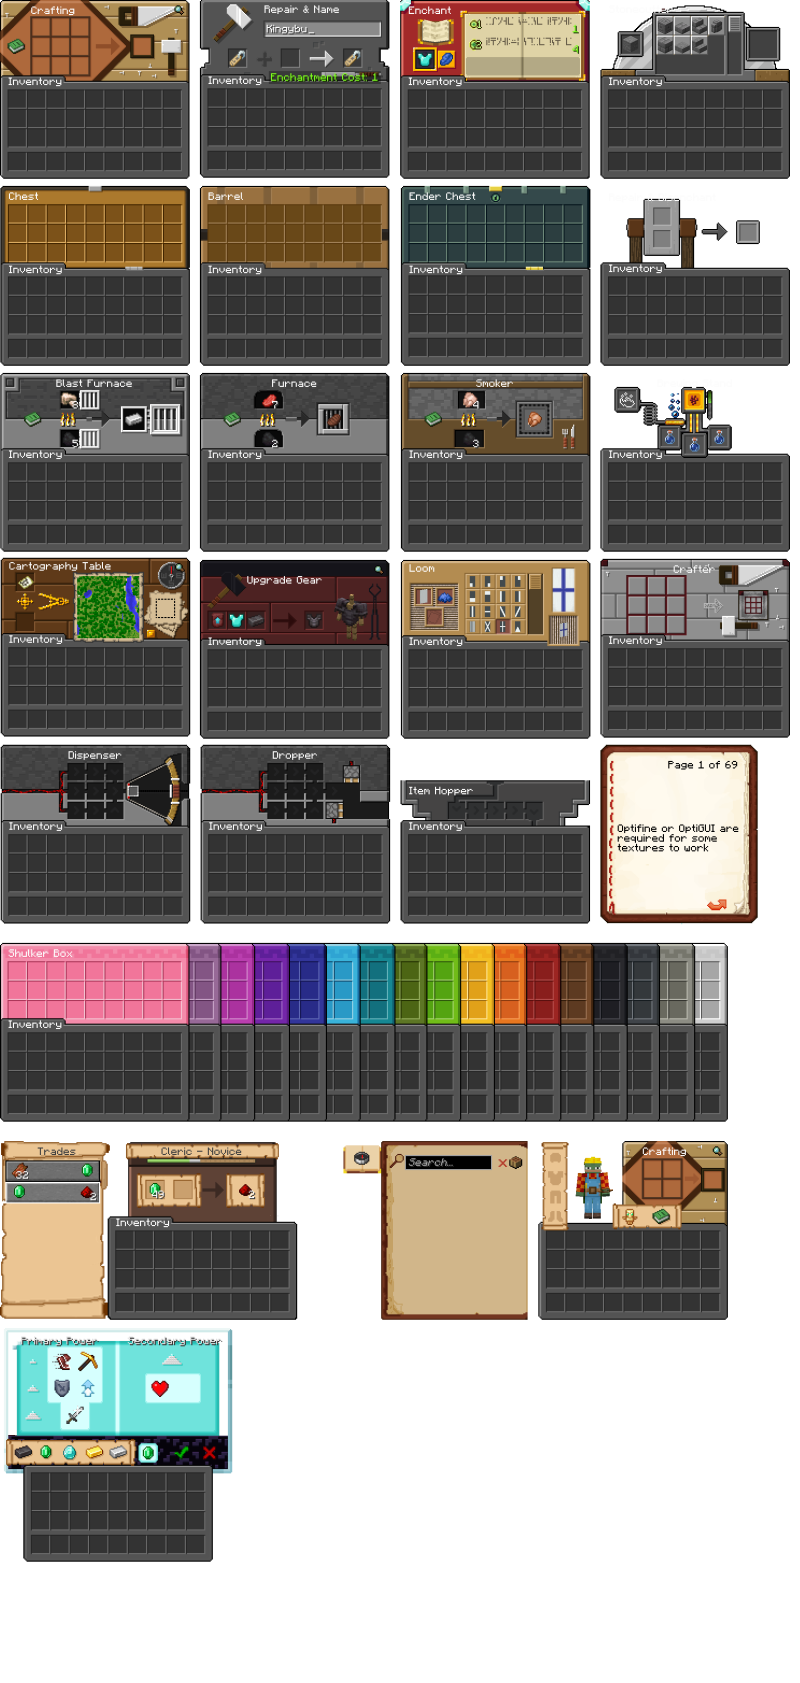Cancel beacon selection with the red X

click(209, 1452)
